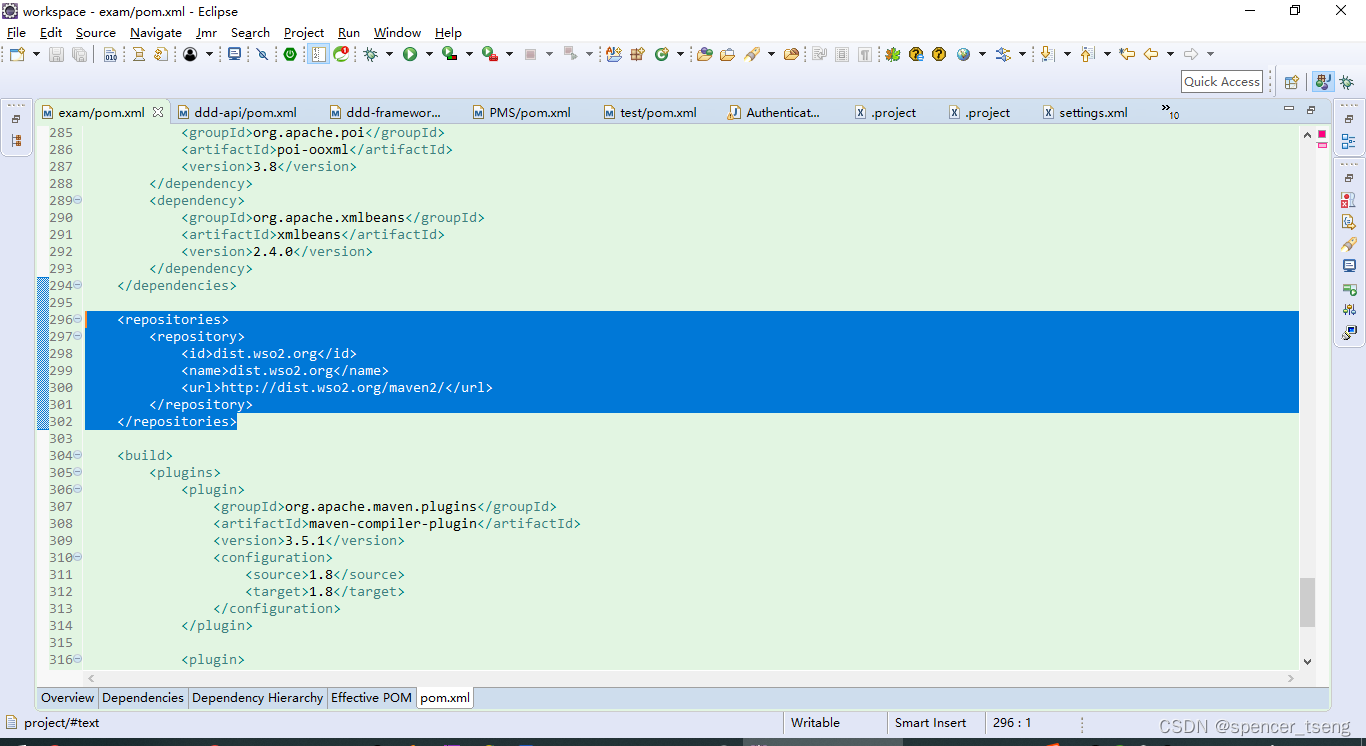Run the application with the green Run icon

410,54
